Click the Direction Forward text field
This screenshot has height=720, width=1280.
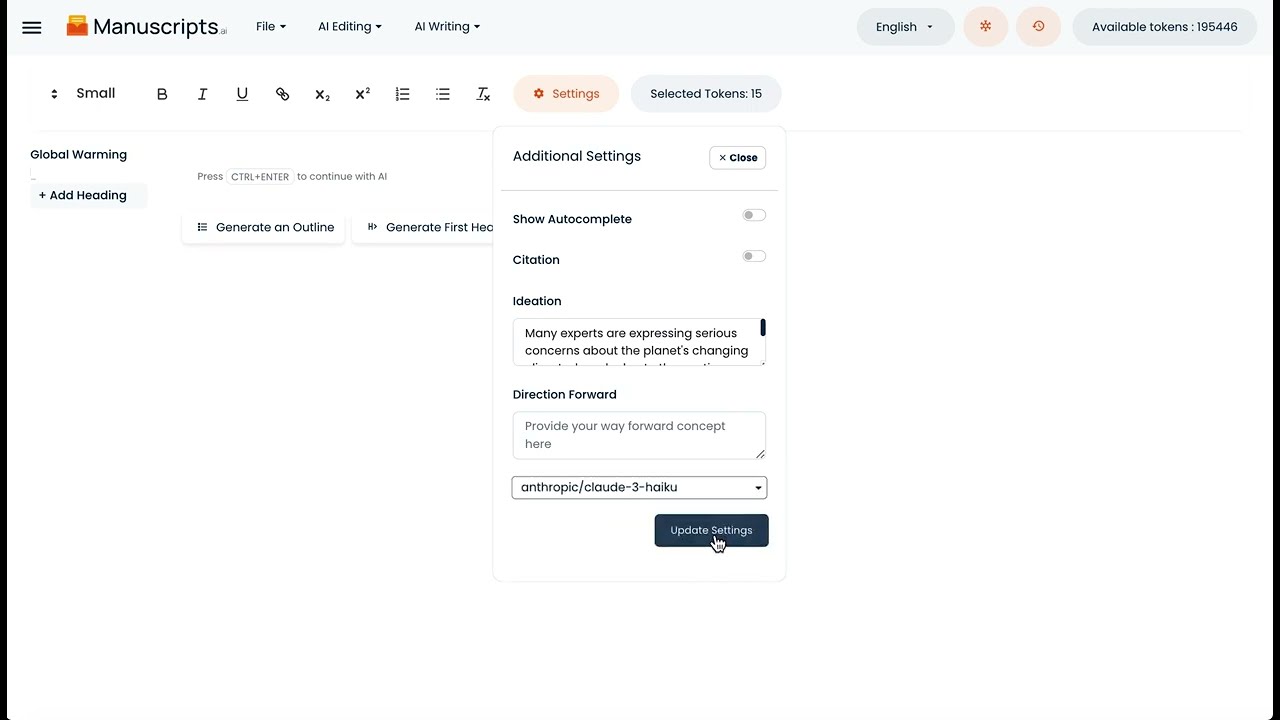click(x=639, y=435)
